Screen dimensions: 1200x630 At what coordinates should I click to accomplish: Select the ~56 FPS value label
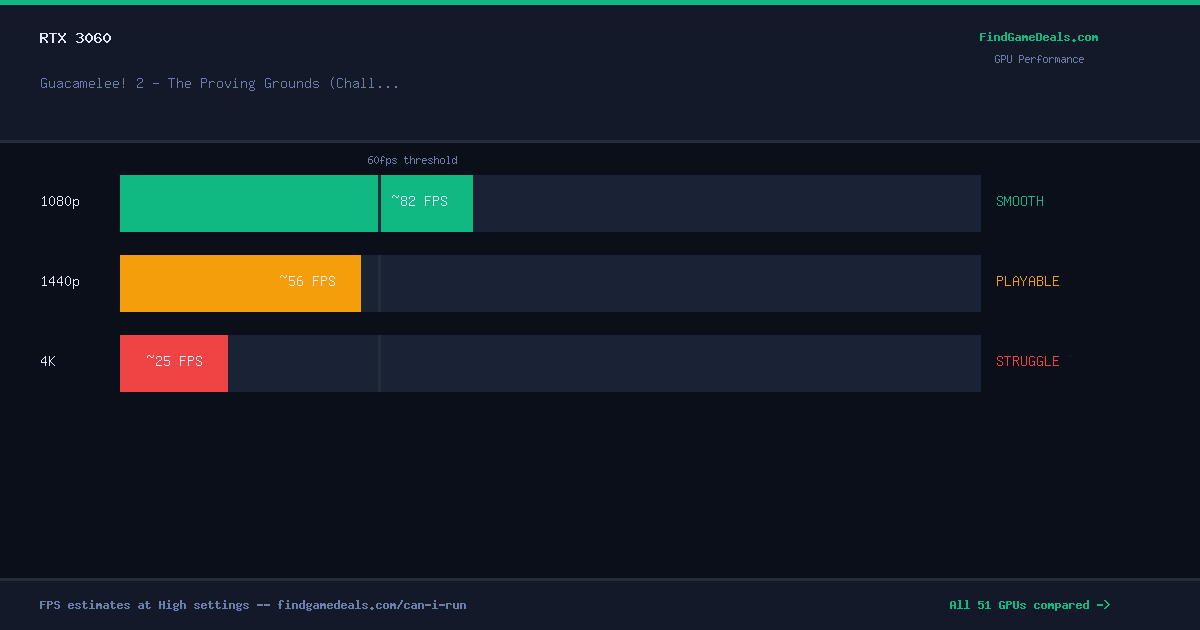pyautogui.click(x=307, y=281)
